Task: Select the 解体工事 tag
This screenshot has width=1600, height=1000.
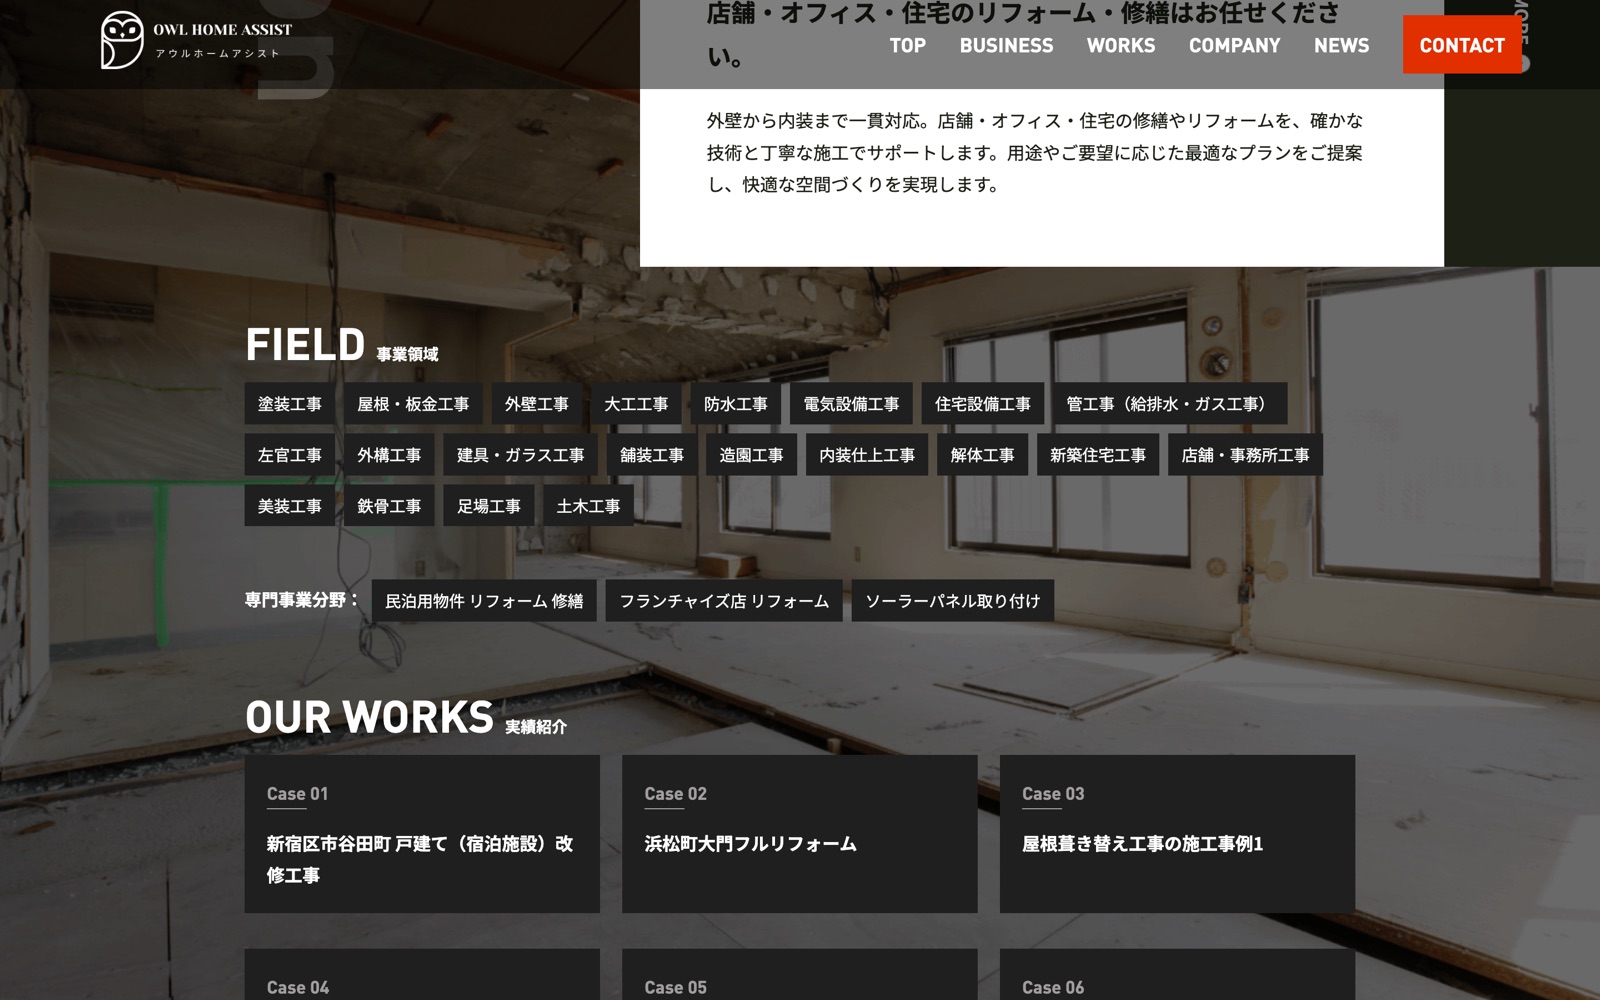Action: (x=983, y=455)
